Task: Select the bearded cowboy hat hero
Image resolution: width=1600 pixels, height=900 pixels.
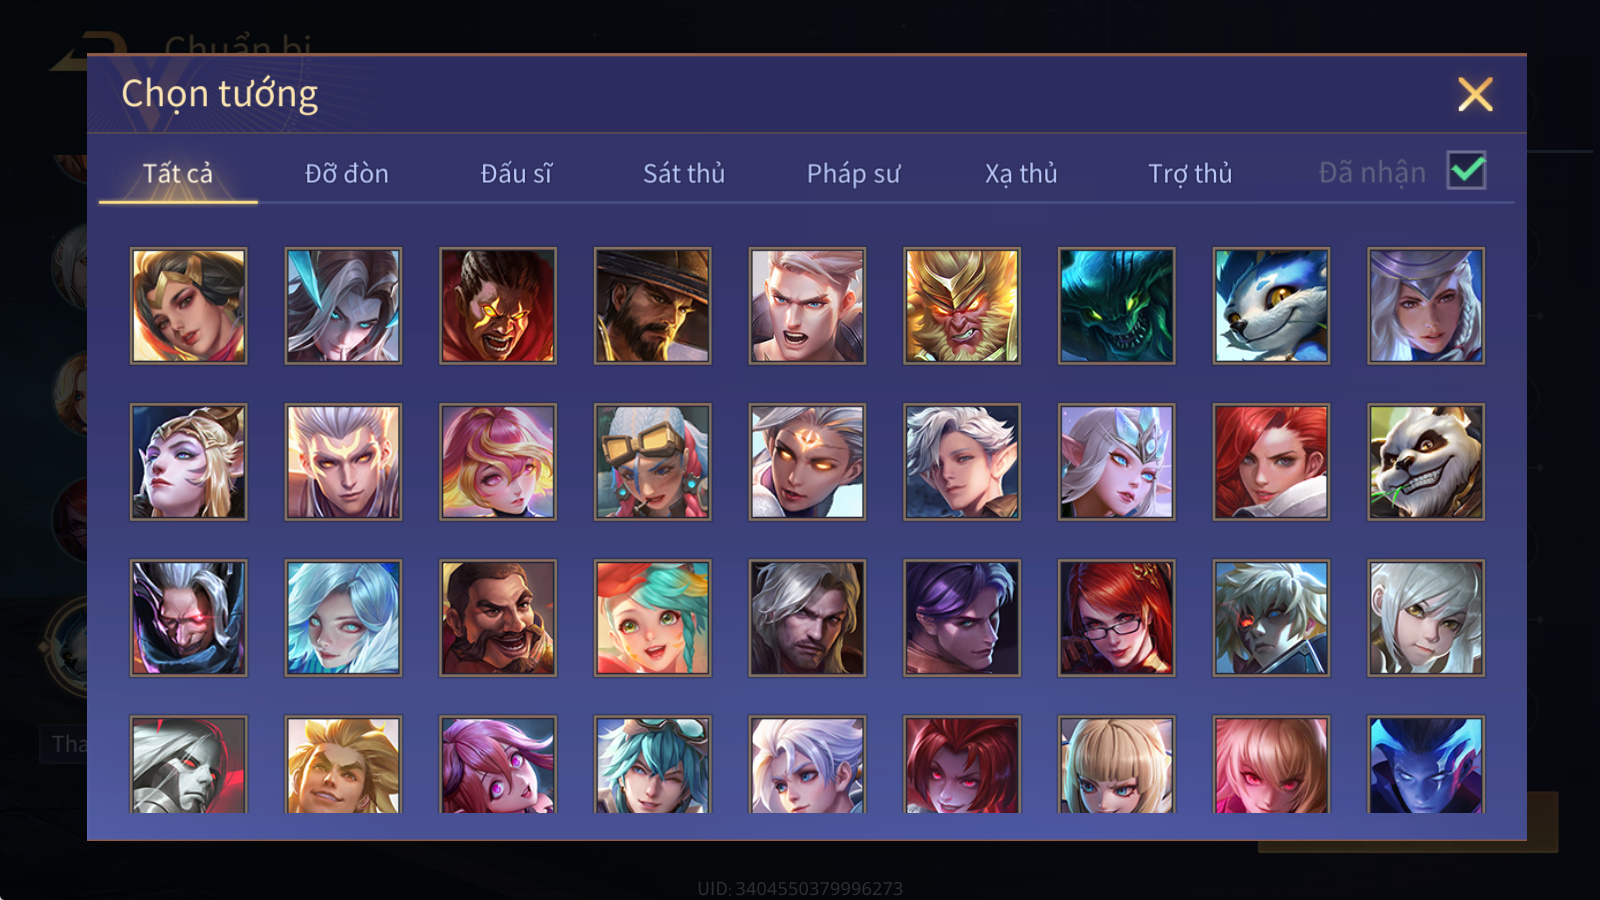Action: point(653,306)
